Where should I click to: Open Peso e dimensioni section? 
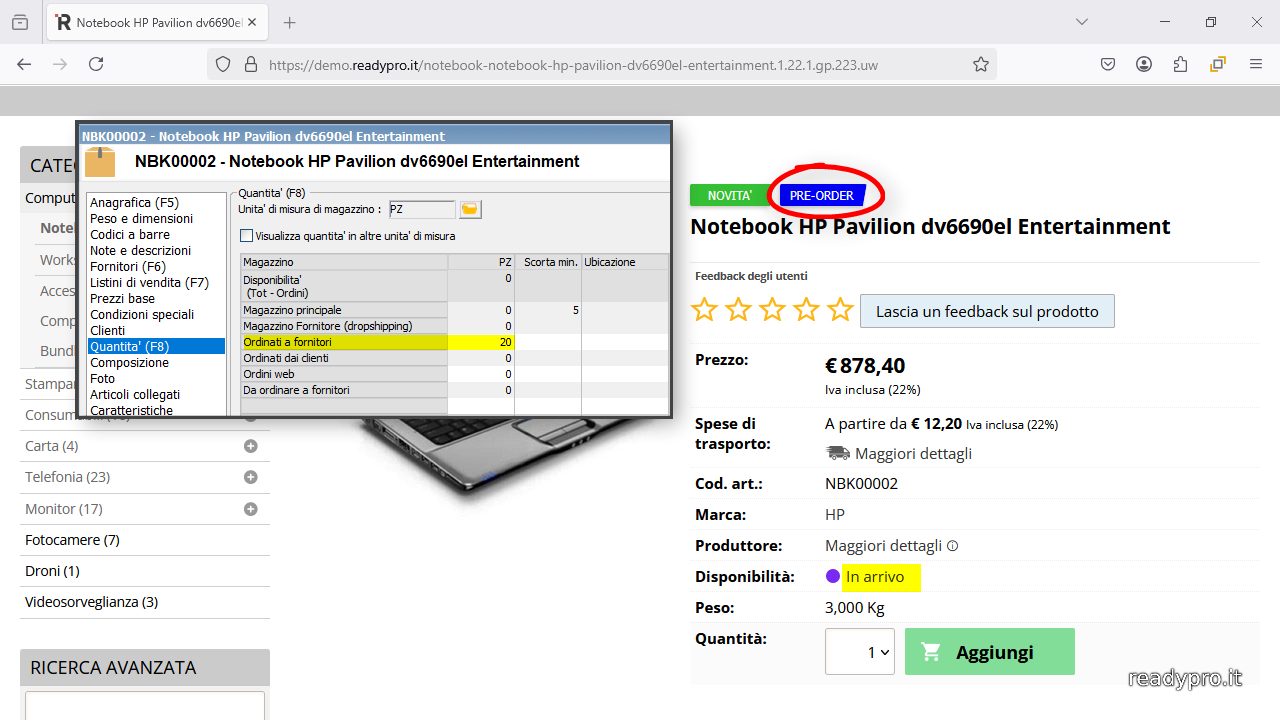[x=141, y=218]
